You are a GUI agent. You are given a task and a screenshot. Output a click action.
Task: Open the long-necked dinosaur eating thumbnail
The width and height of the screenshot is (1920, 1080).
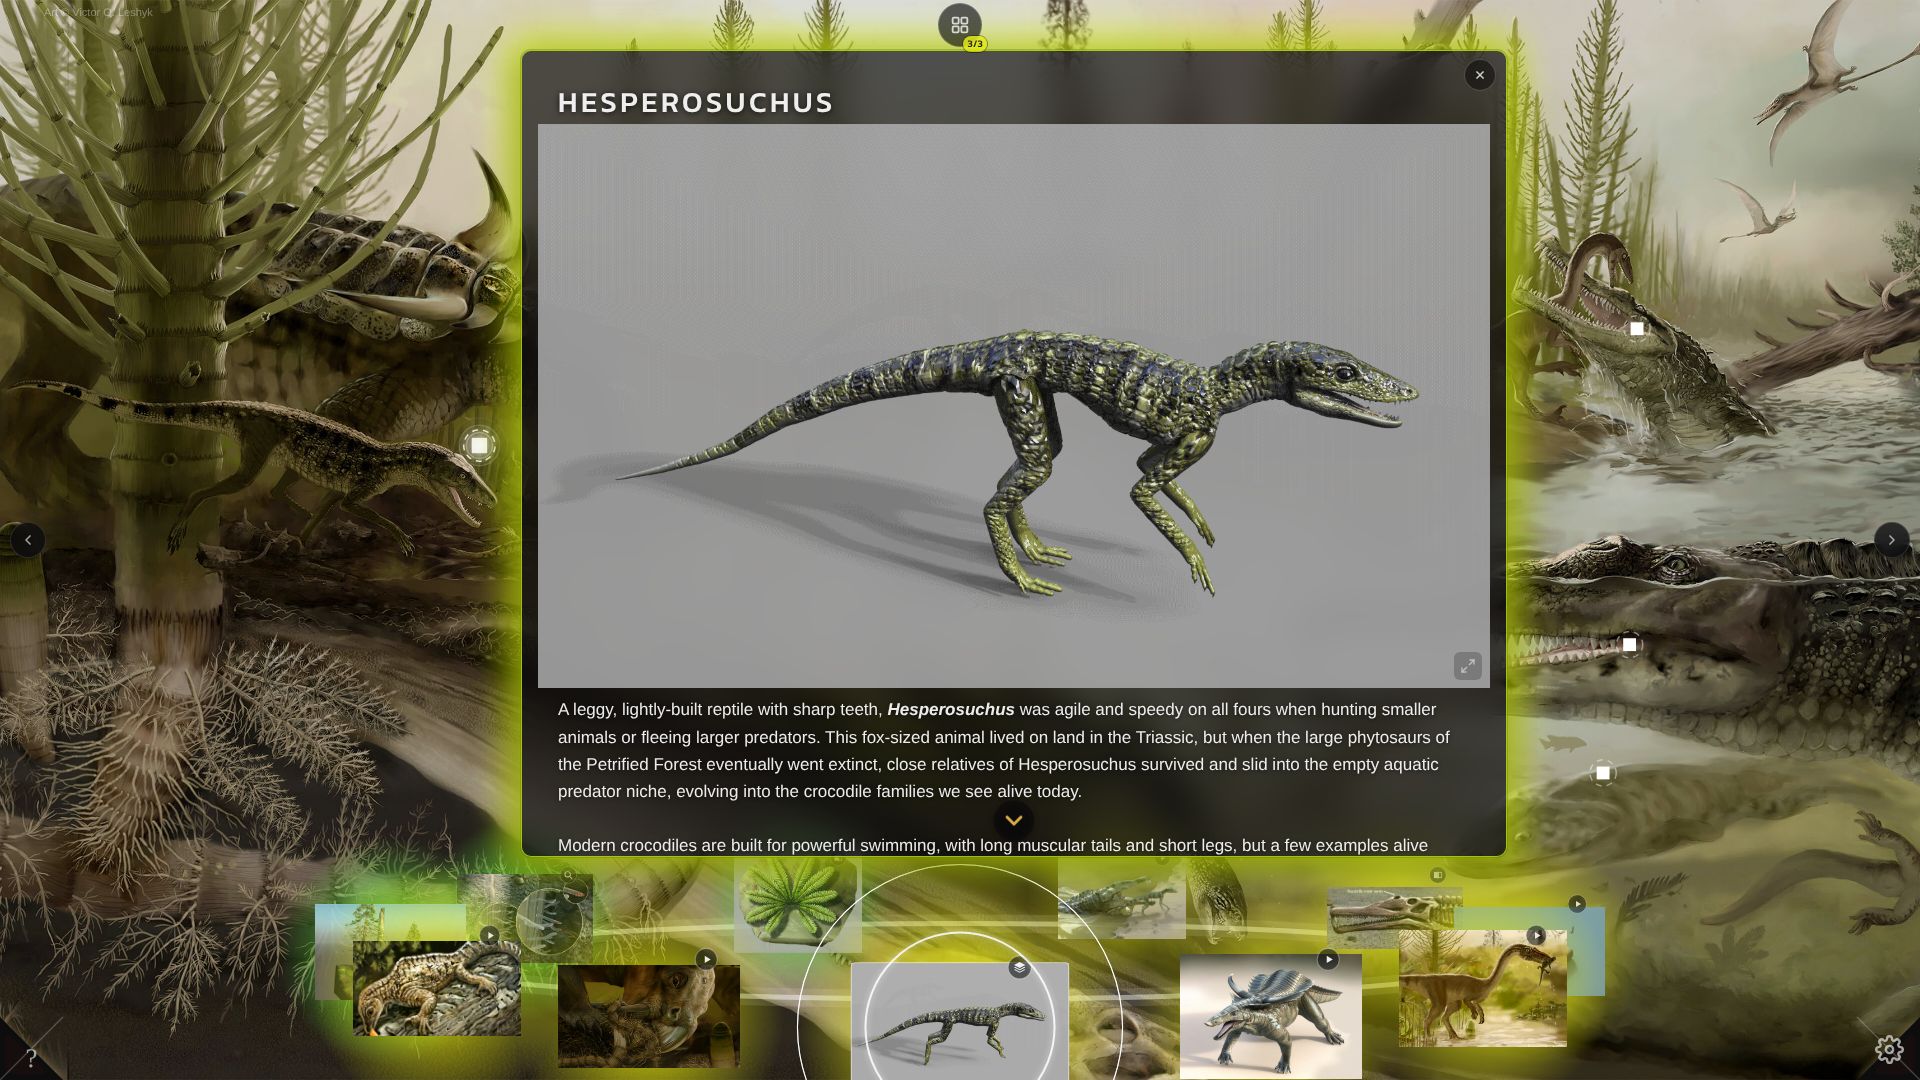click(1482, 988)
